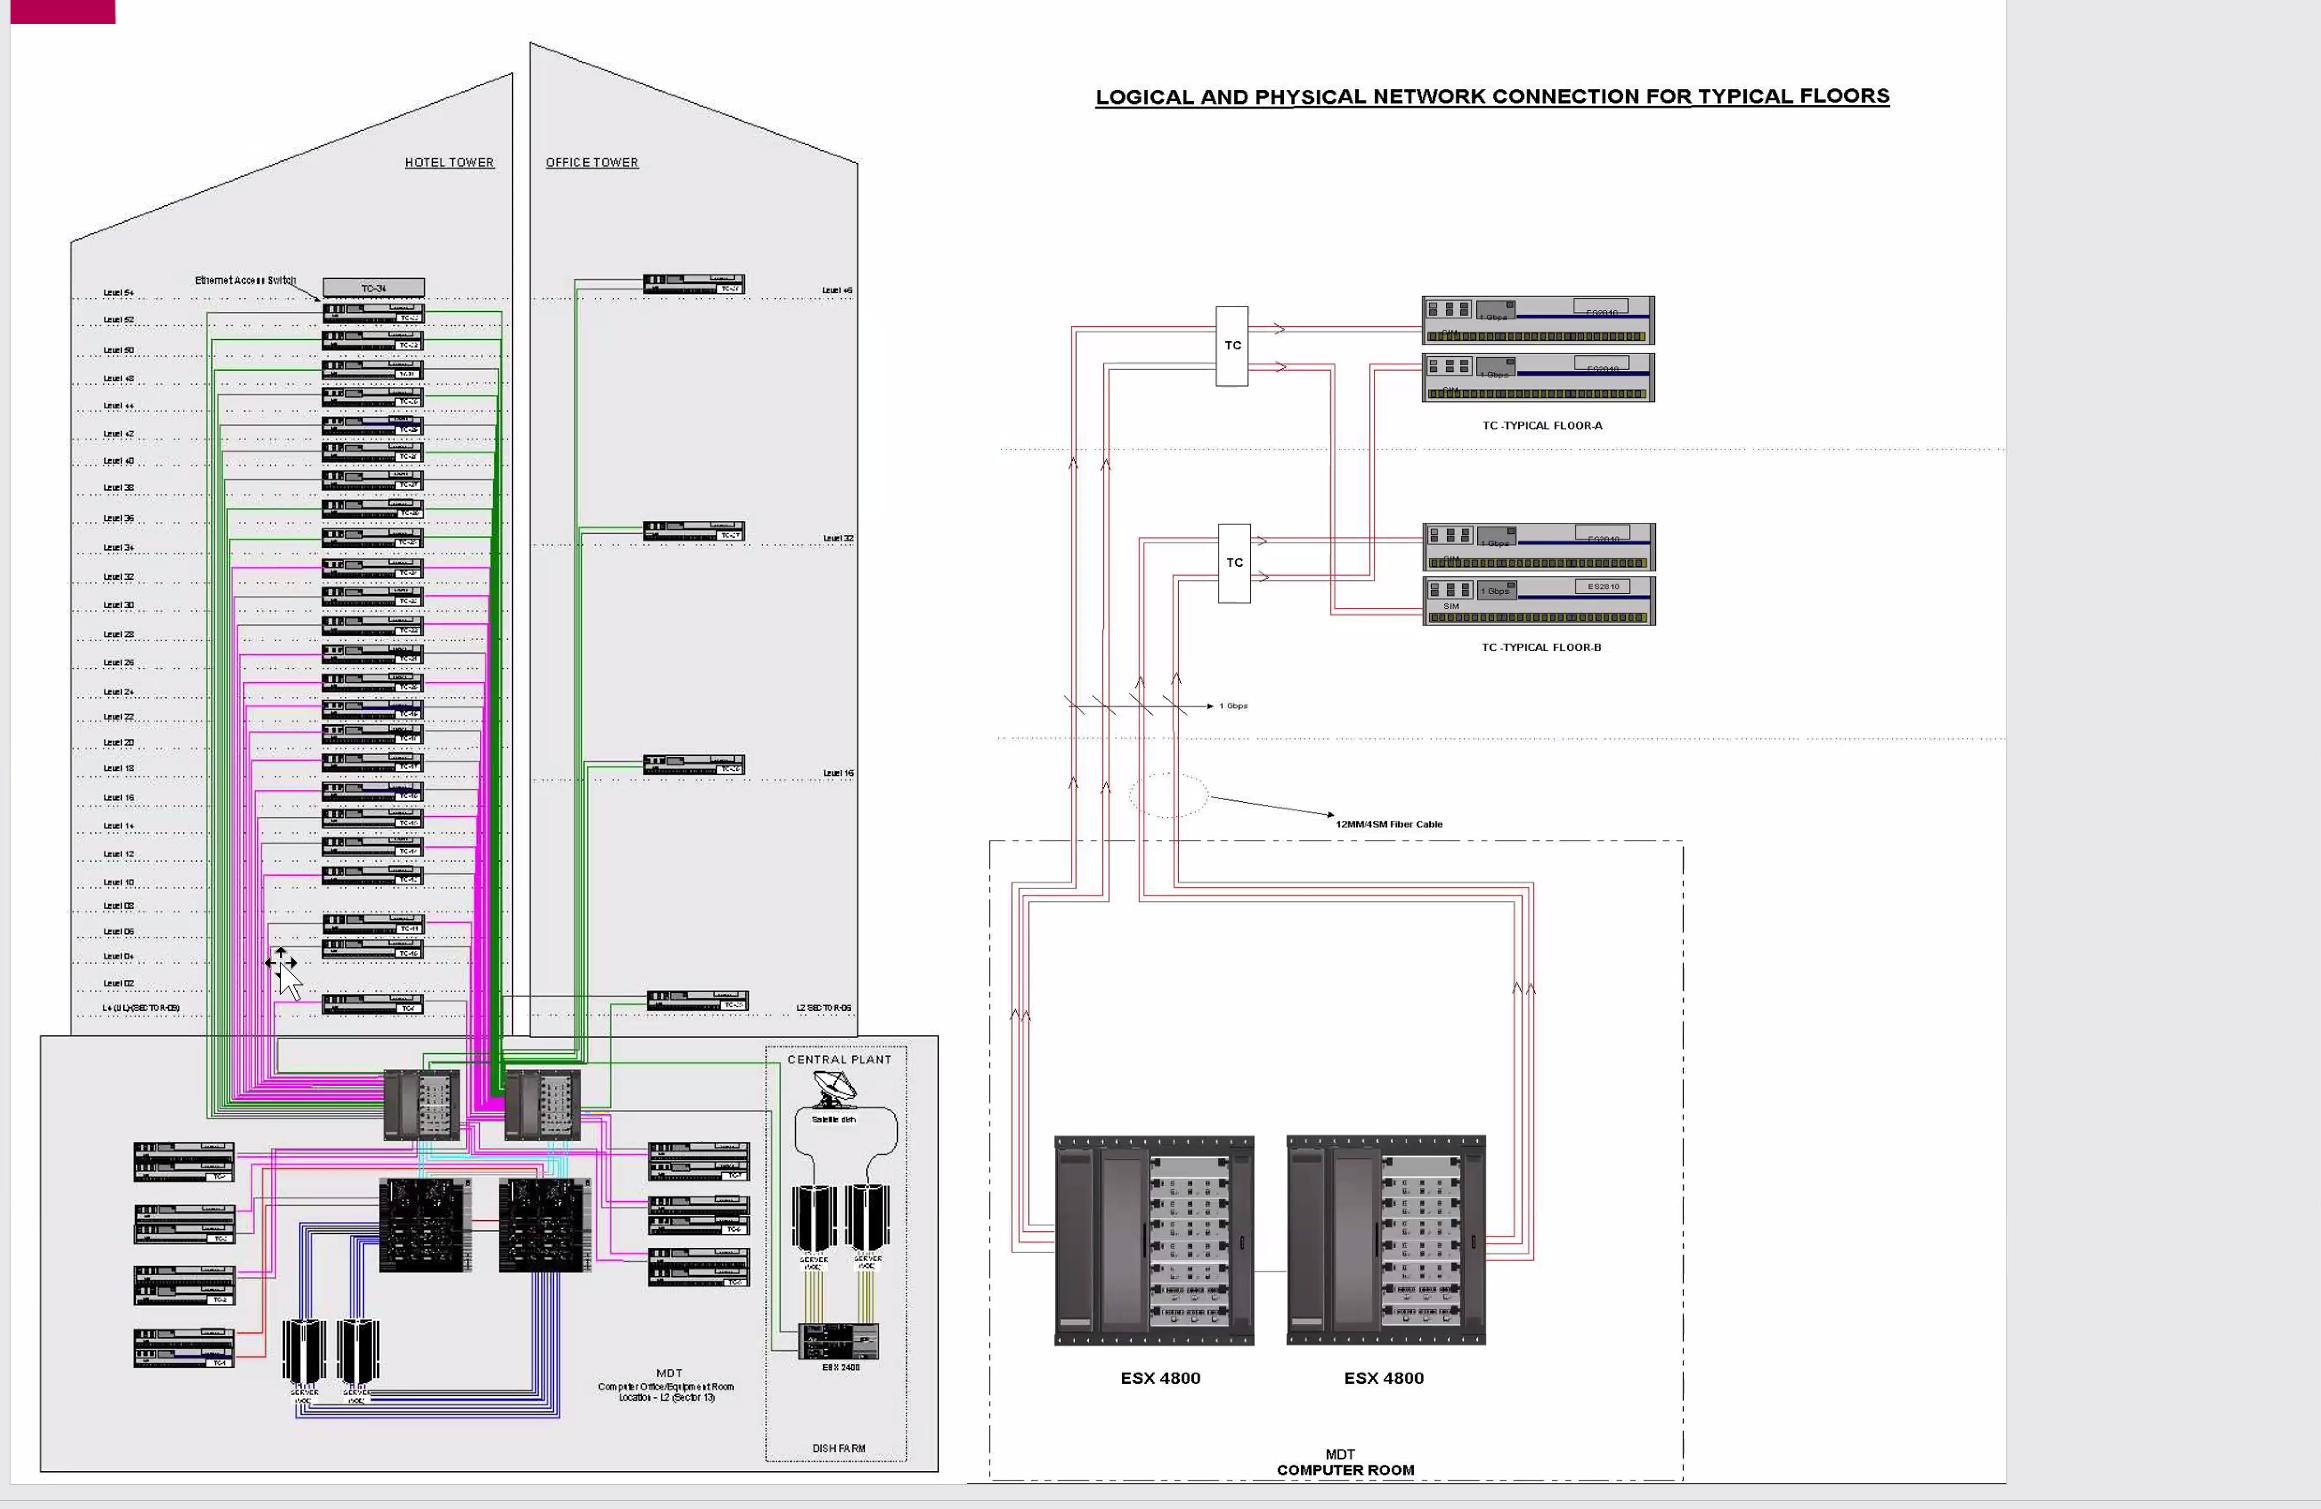Select the TC box for Typical Floor-B
The height and width of the screenshot is (1509, 2321).
coord(1234,563)
